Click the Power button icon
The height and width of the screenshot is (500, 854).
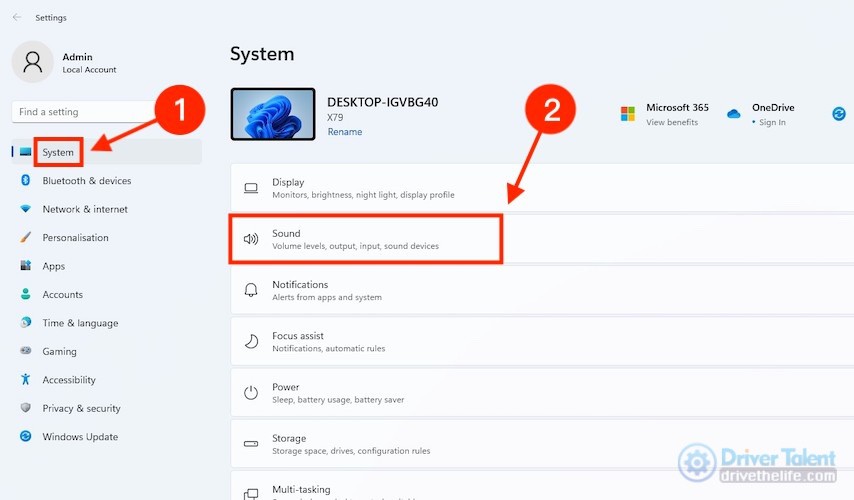pos(251,392)
